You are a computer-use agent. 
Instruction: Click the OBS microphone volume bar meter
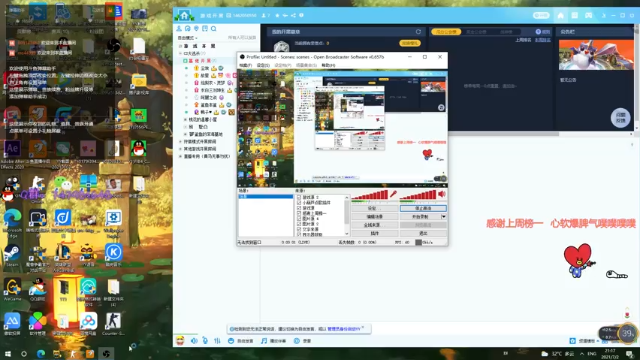370,195
